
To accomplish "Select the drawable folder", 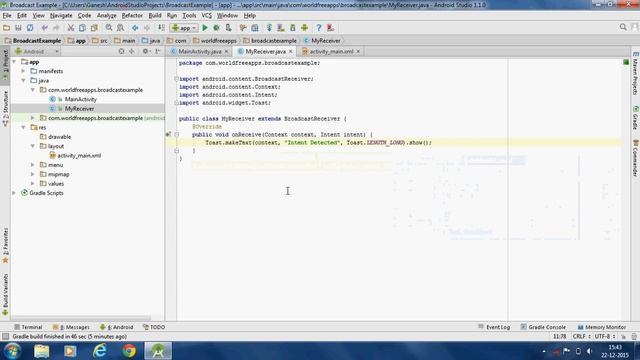I will pyautogui.click(x=59, y=137).
